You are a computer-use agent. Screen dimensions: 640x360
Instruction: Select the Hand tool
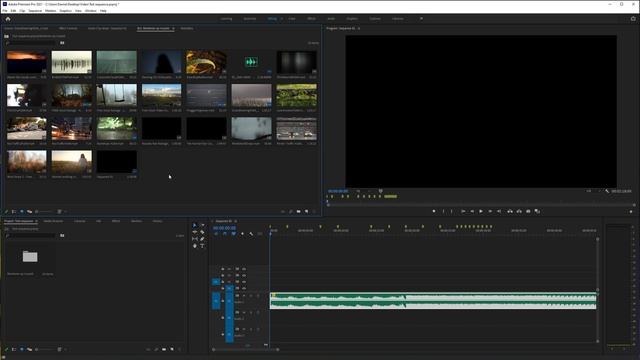195,246
